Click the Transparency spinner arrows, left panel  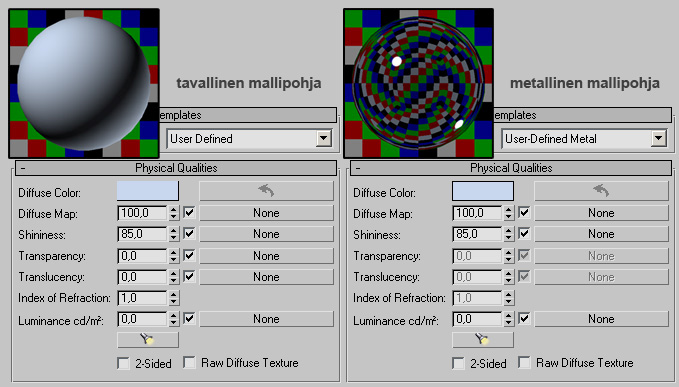point(174,255)
